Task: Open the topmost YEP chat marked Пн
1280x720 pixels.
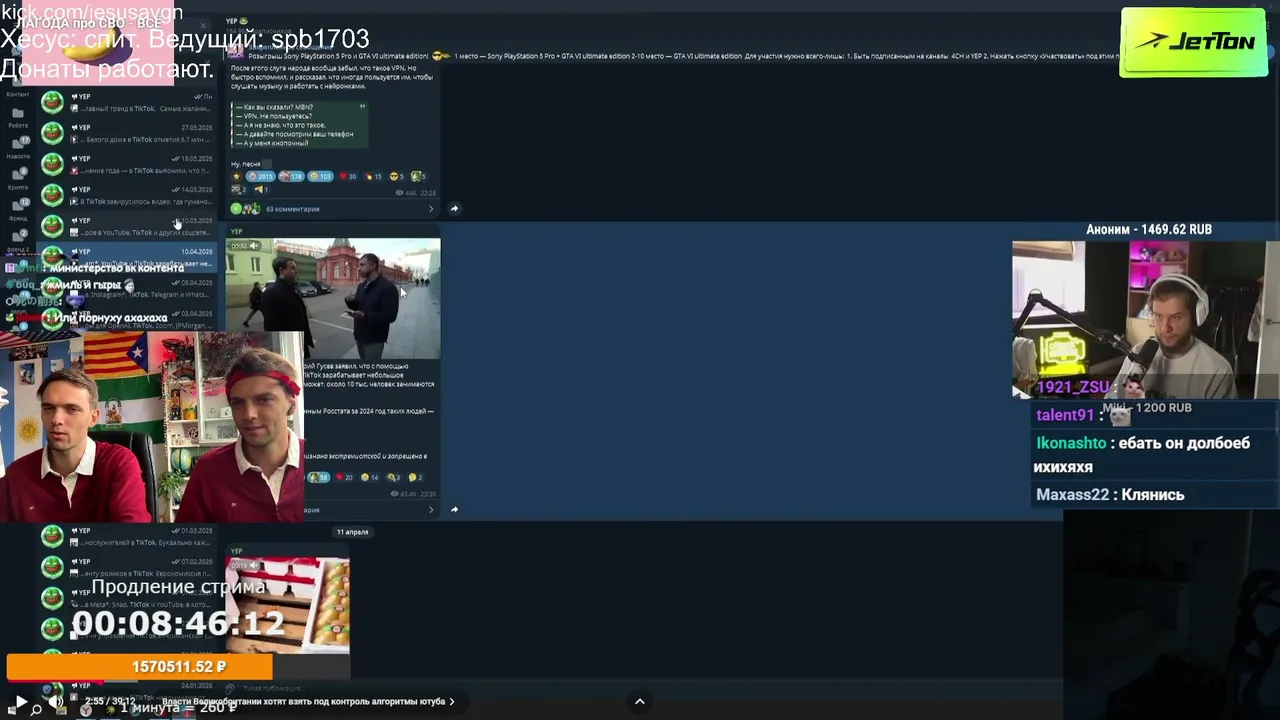Action: (x=127, y=102)
